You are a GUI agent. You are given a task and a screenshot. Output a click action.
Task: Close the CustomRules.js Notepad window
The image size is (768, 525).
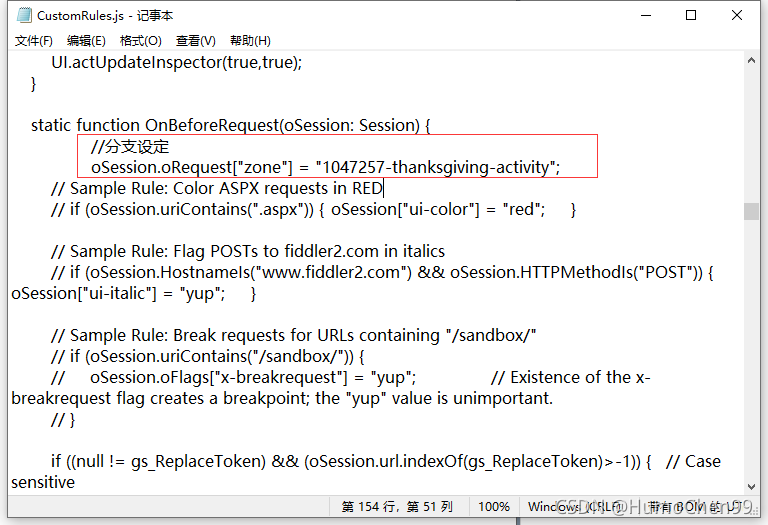[x=738, y=15]
